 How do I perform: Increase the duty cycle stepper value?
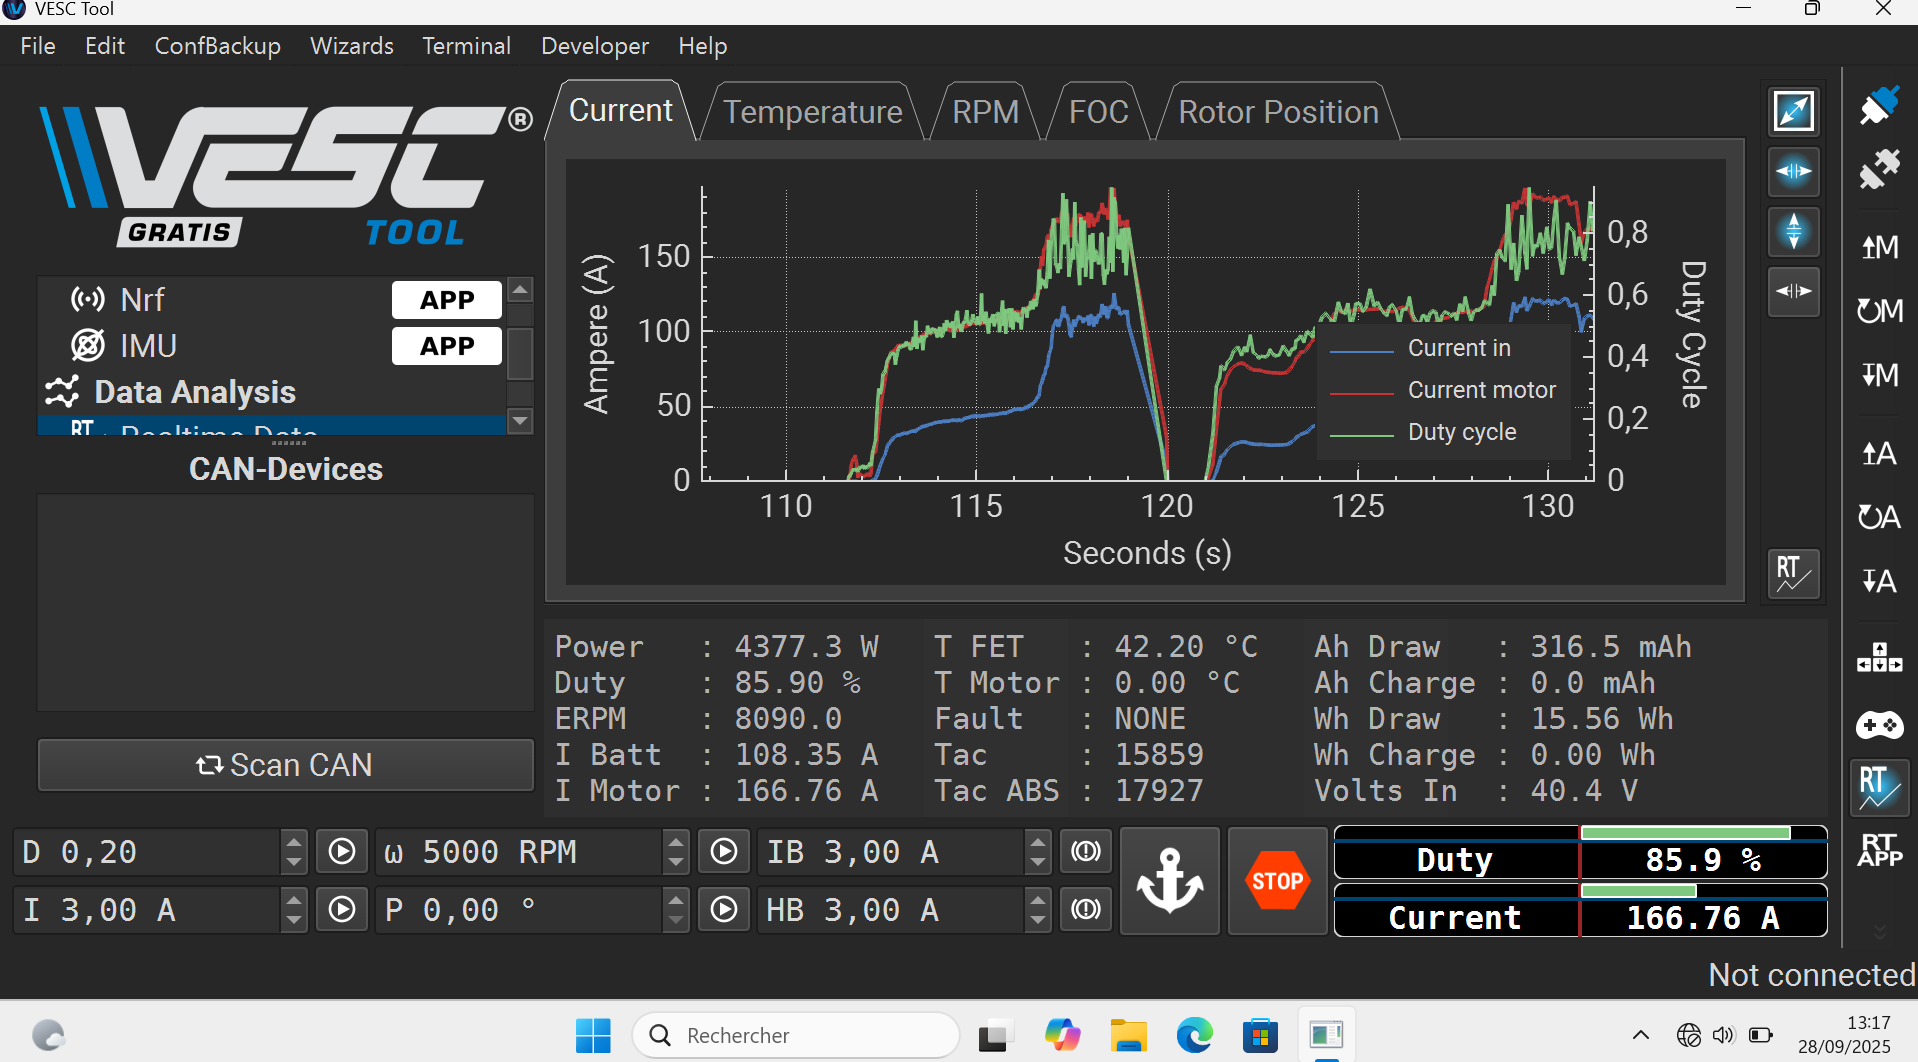click(293, 842)
